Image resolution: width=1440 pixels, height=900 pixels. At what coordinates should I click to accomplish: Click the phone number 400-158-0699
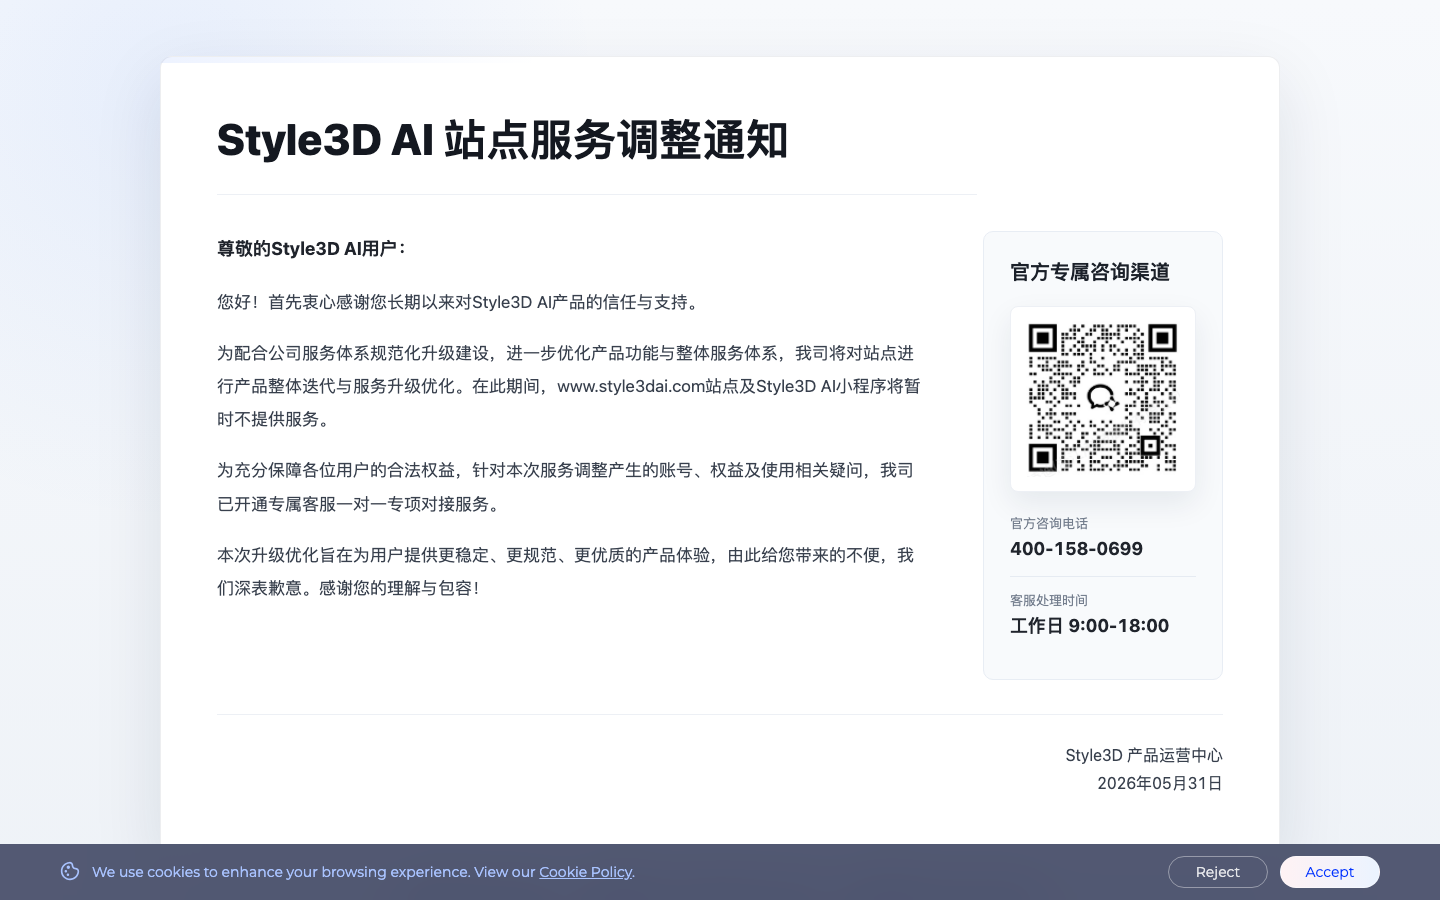(1076, 548)
